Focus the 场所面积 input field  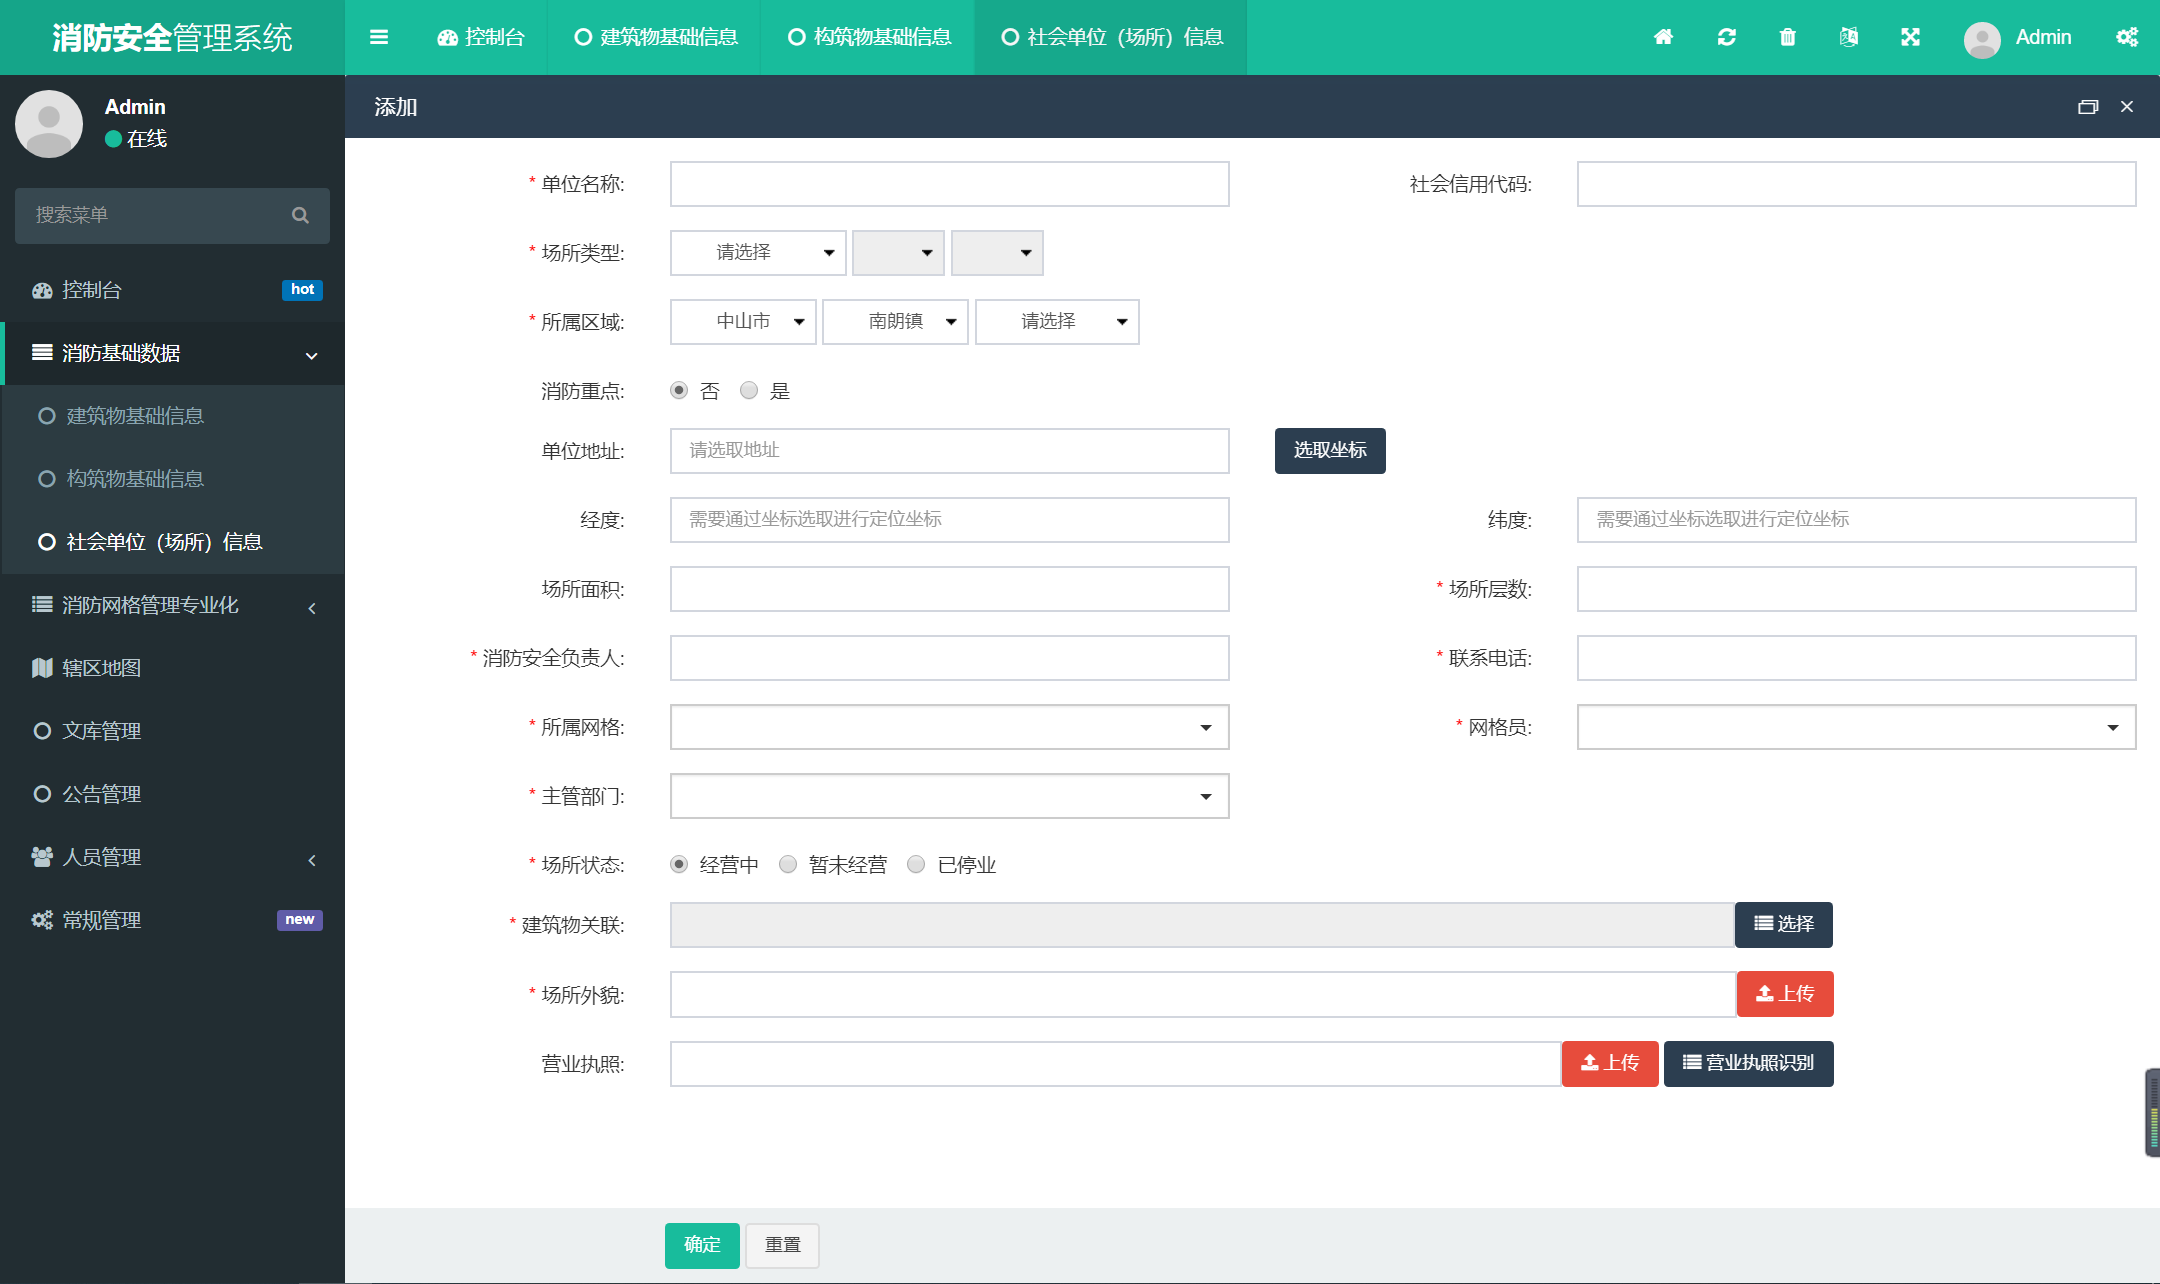point(949,589)
